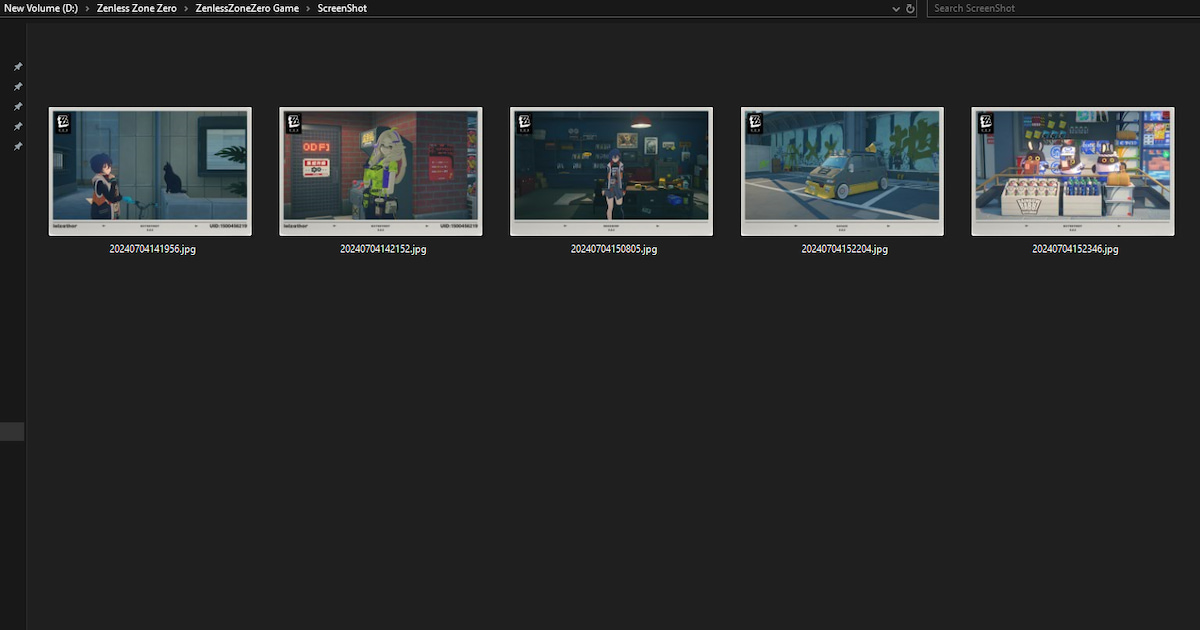Select screenshot 20240704141956.jpg
1200x630 pixels.
pyautogui.click(x=150, y=170)
